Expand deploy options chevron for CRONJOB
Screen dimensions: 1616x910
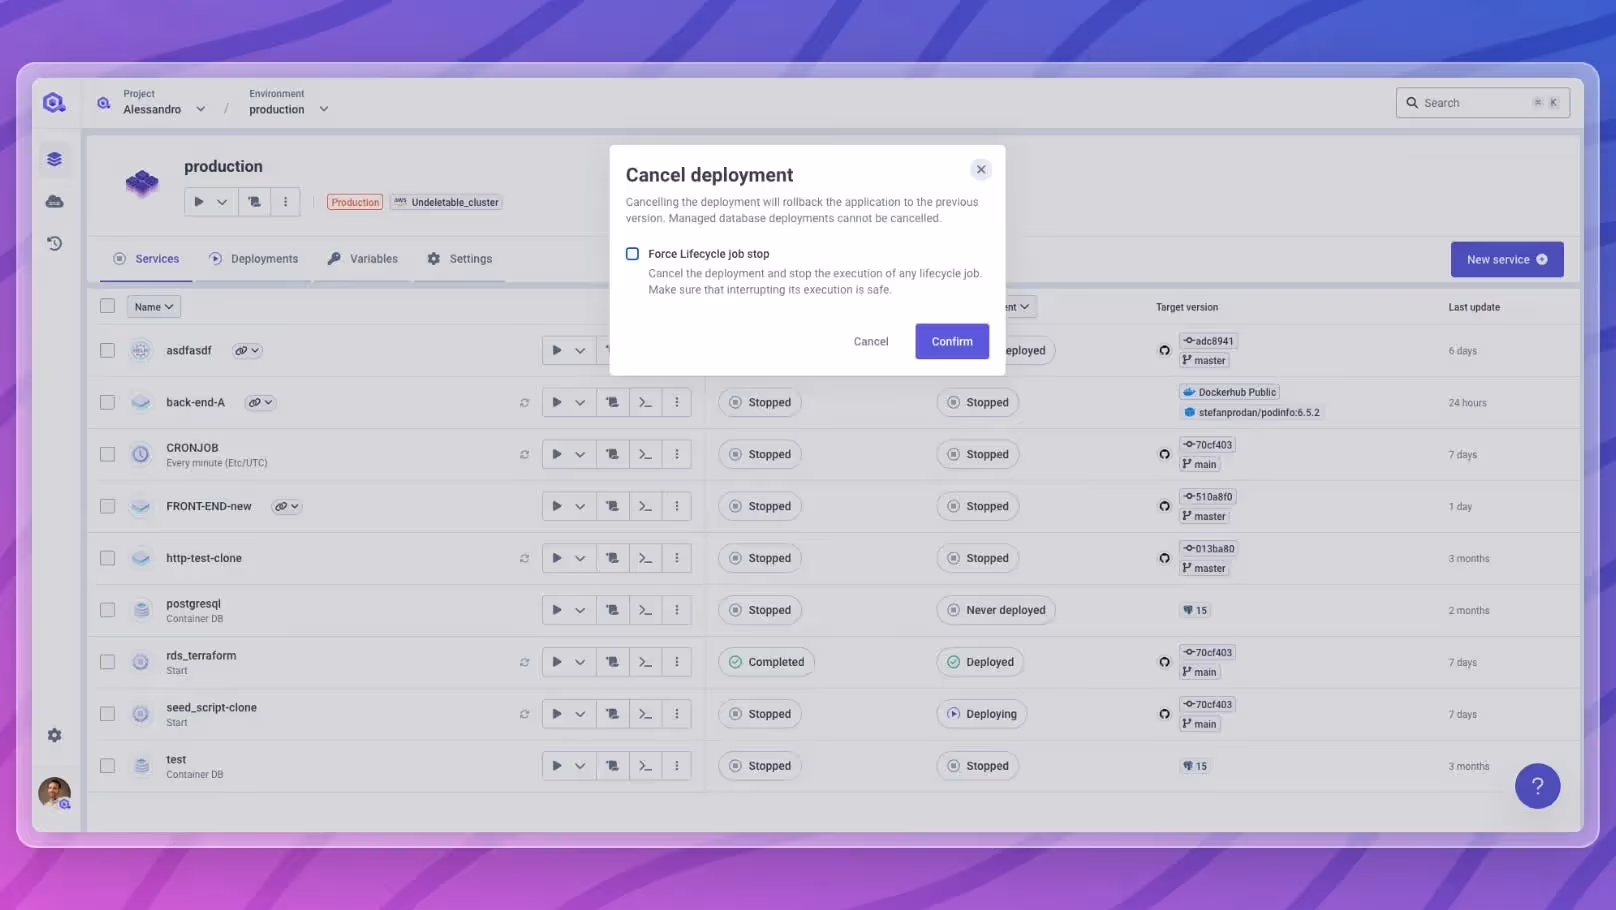tap(580, 454)
